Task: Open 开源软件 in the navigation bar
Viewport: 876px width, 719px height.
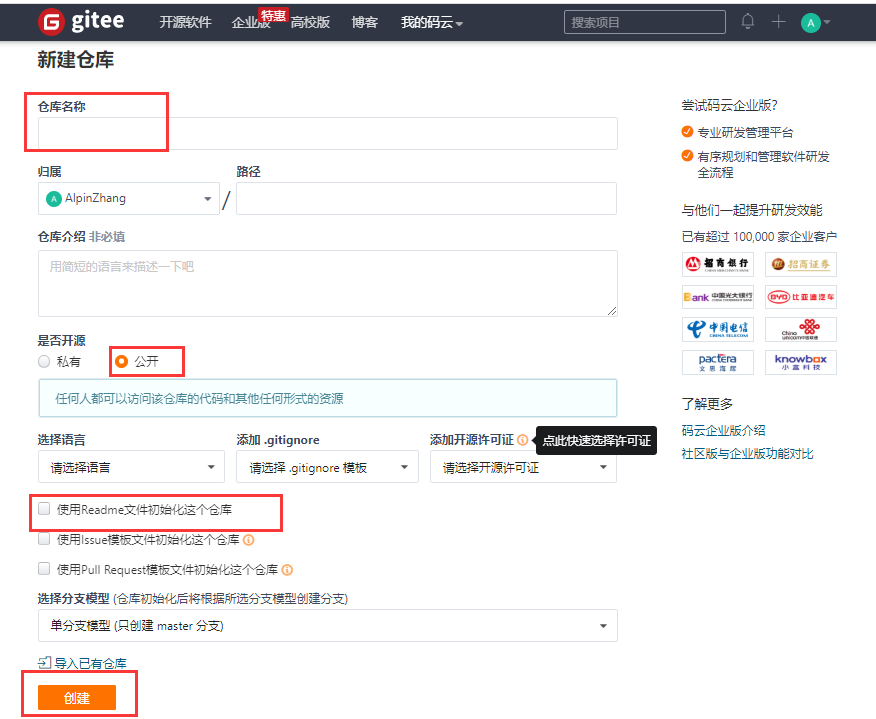Action: pos(185,22)
